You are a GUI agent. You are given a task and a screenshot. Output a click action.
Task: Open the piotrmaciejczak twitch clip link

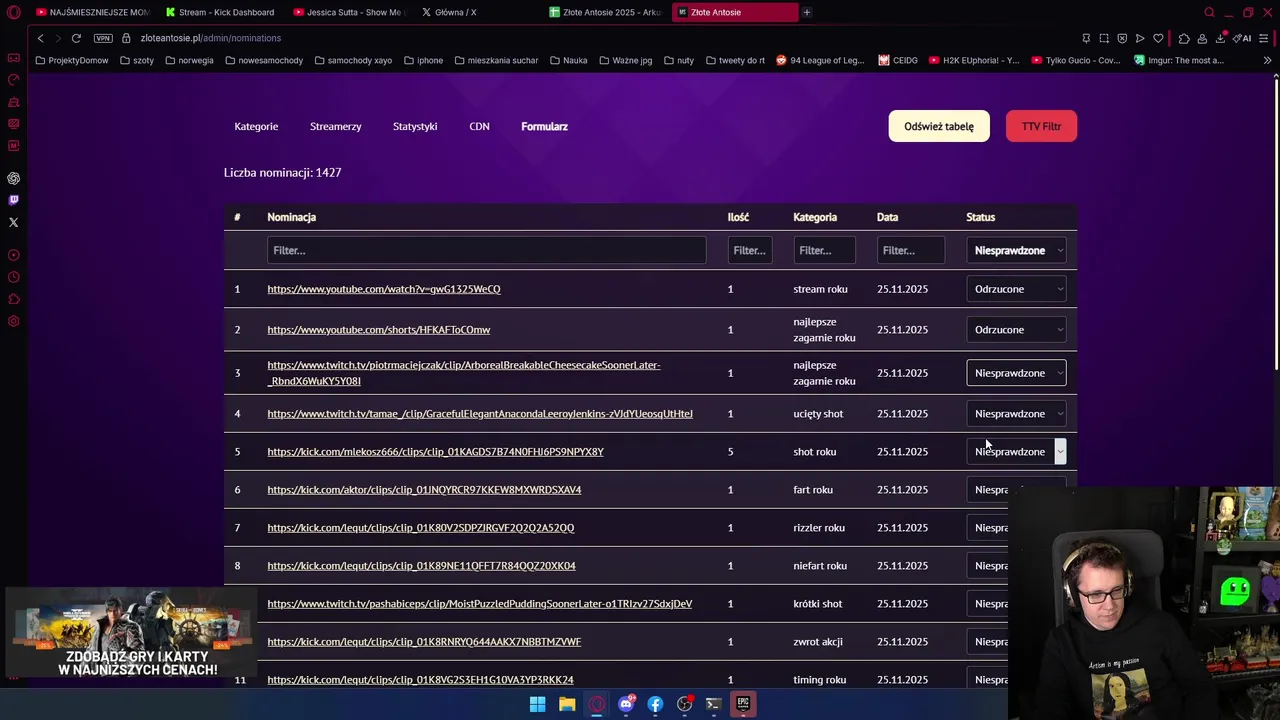464,373
